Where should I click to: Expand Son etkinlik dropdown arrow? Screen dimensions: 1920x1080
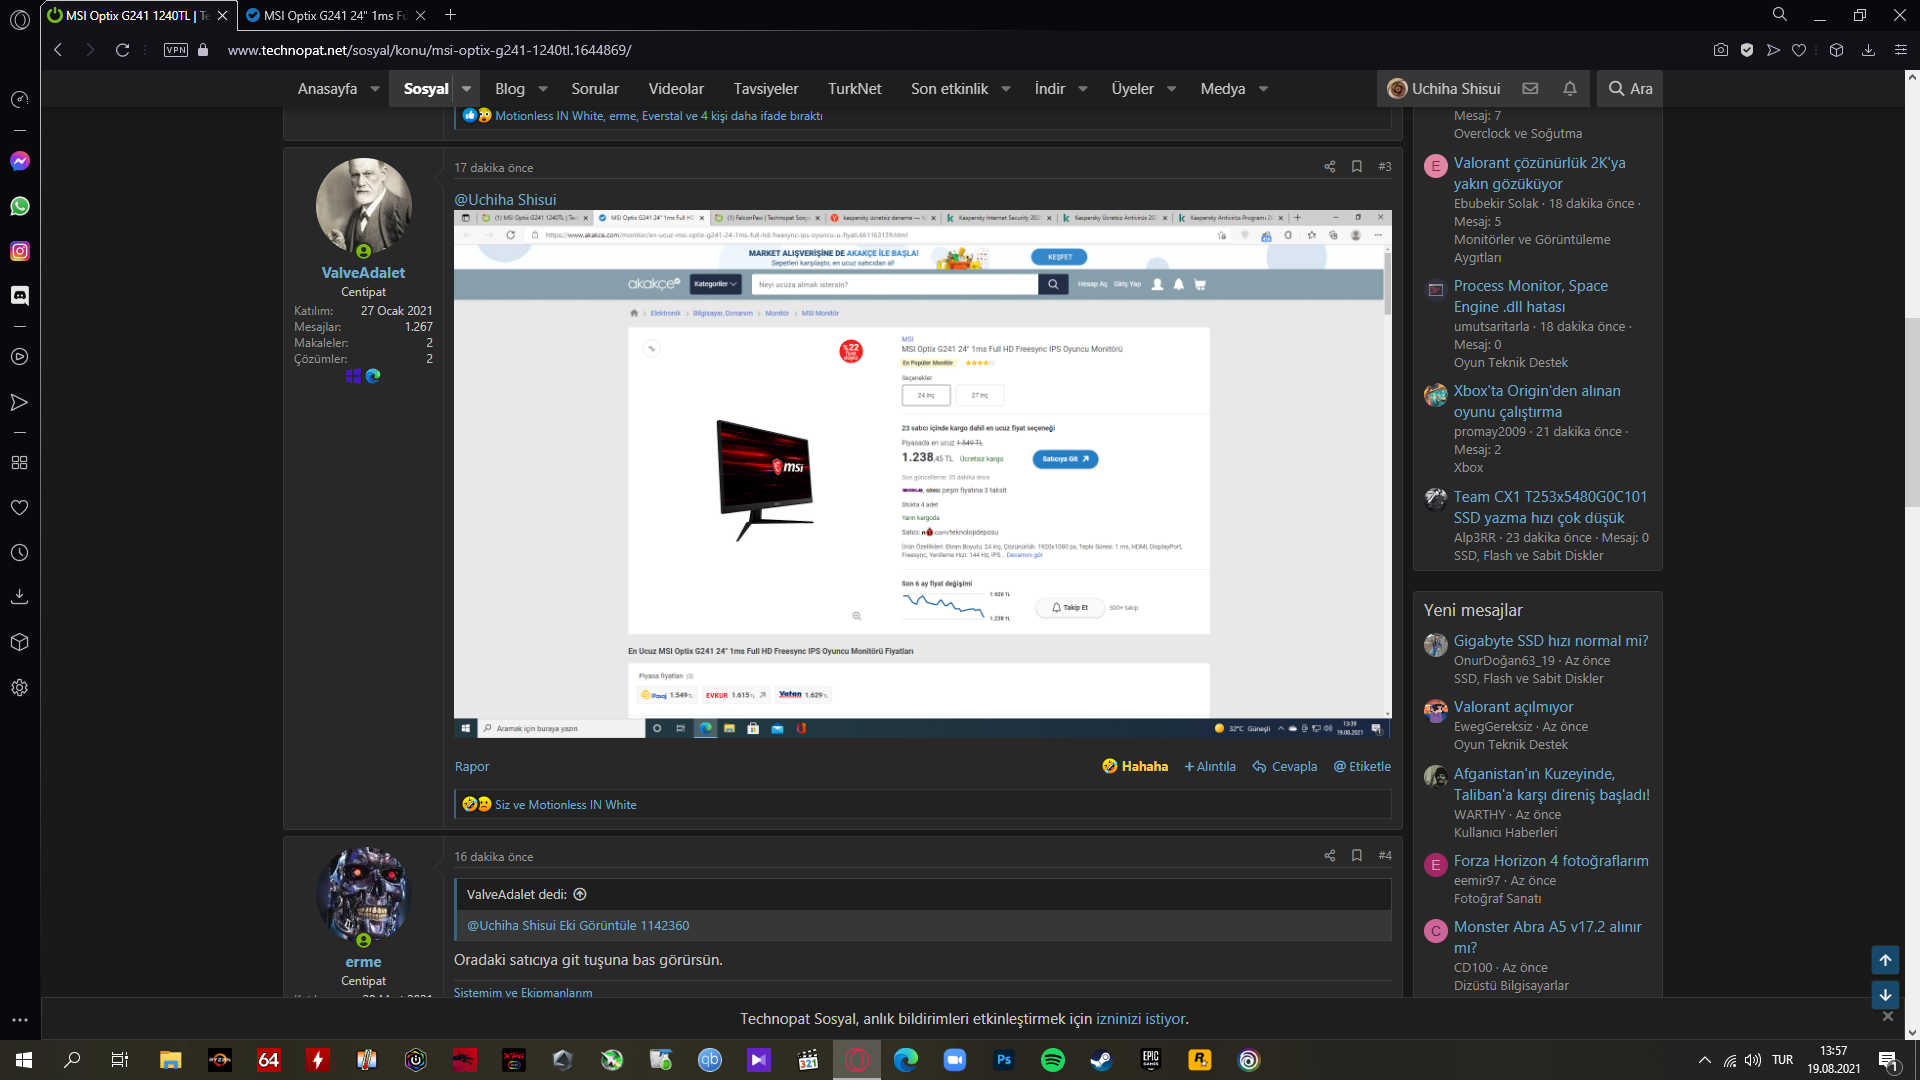click(1006, 89)
